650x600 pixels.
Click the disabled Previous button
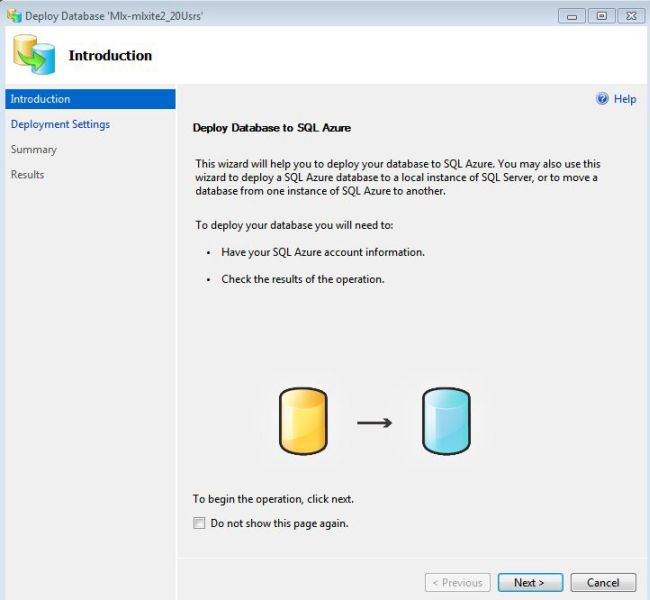(458, 583)
